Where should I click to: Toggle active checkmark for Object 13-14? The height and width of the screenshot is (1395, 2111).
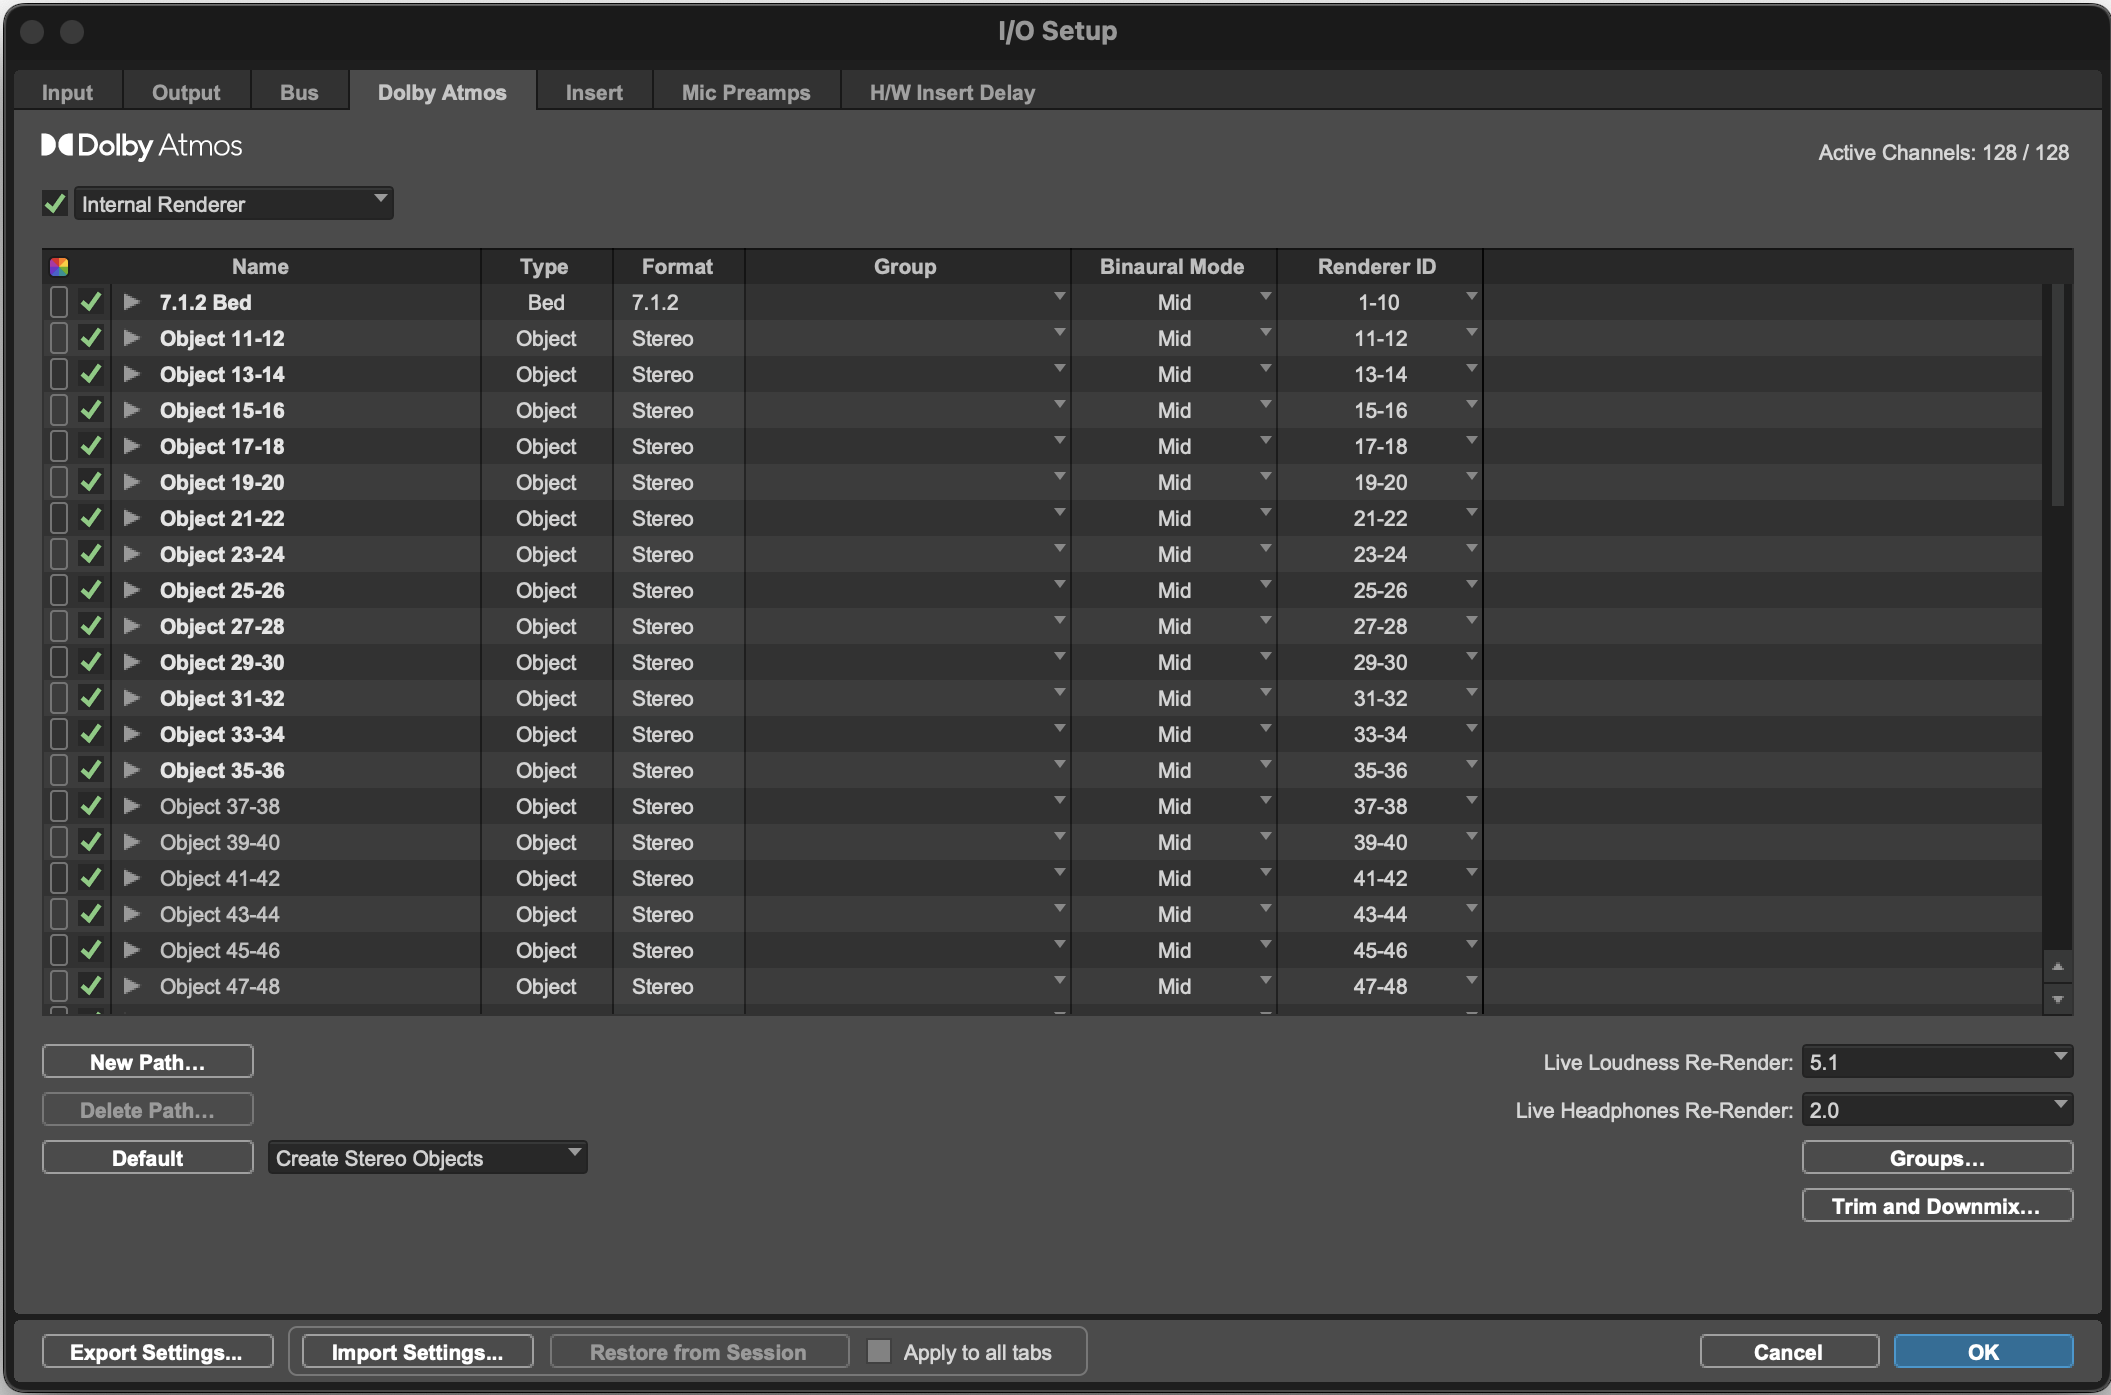[91, 374]
